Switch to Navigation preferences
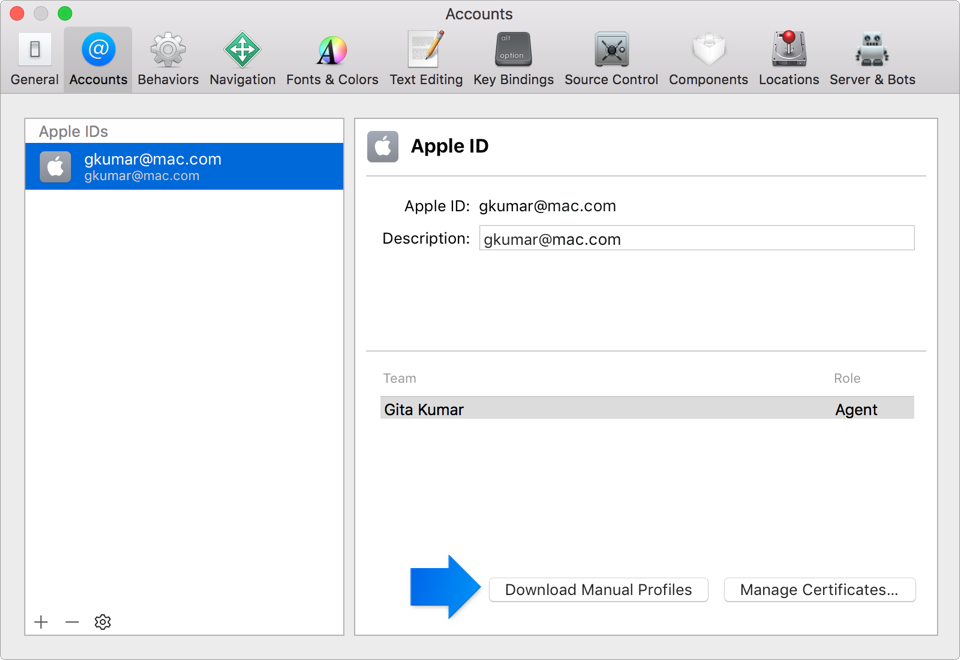 click(x=242, y=59)
